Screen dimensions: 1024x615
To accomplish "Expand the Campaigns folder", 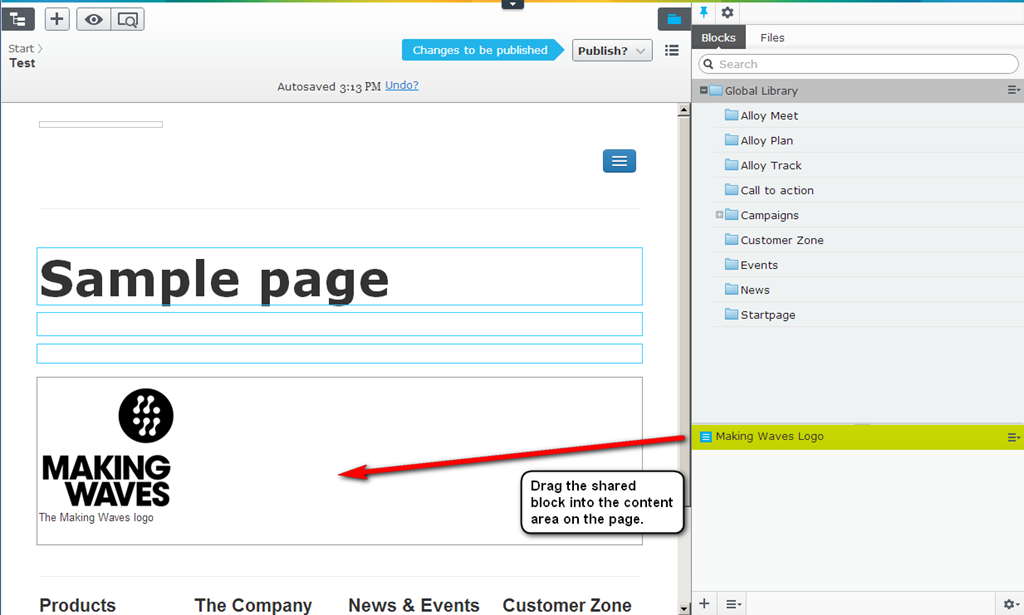I will pyautogui.click(x=719, y=215).
